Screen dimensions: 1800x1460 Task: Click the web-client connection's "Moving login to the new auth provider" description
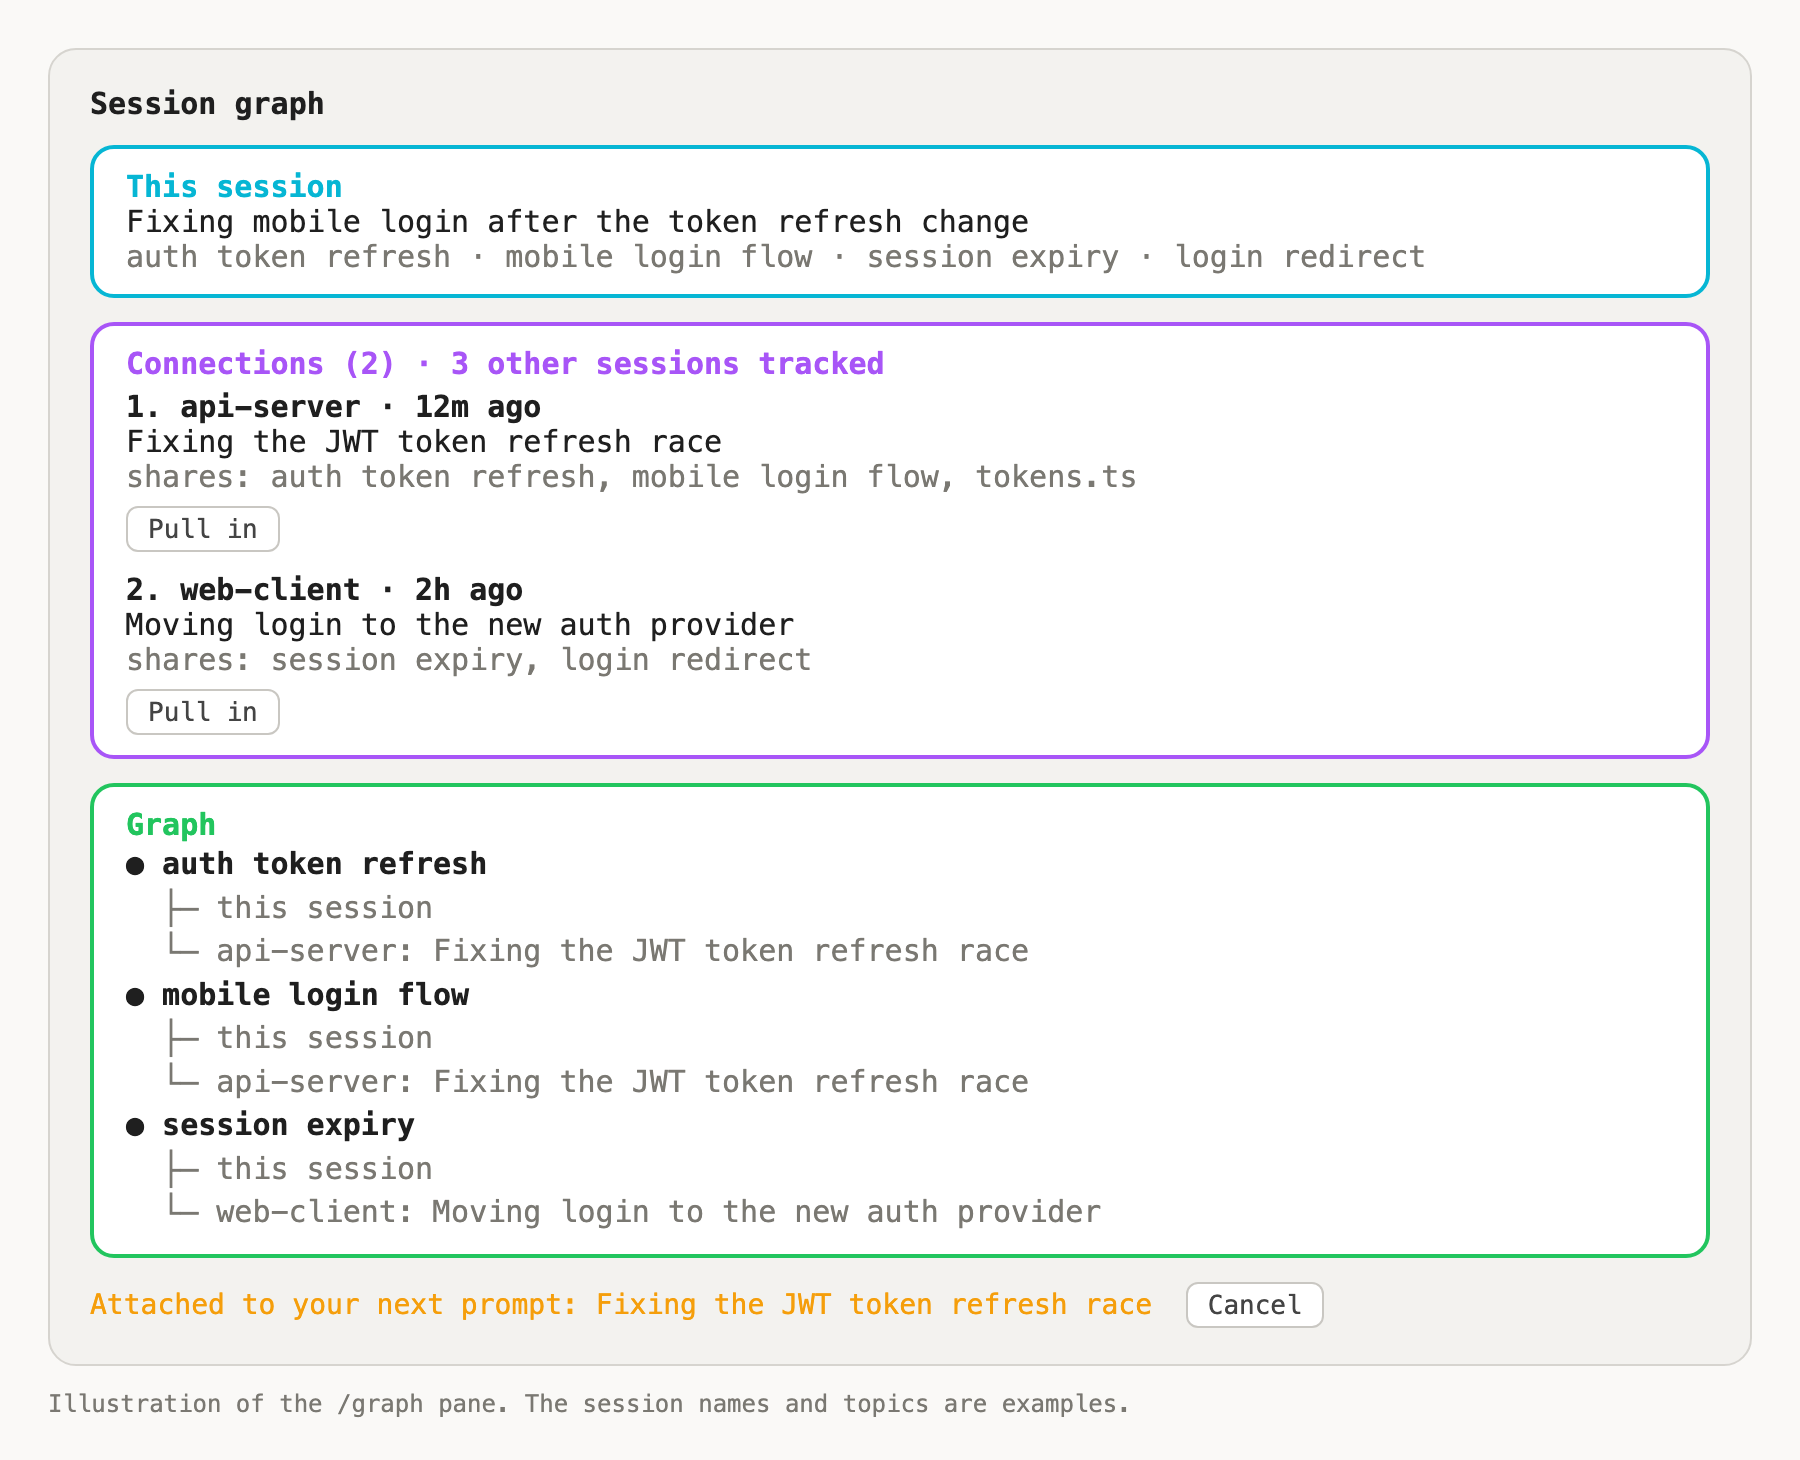tap(460, 625)
